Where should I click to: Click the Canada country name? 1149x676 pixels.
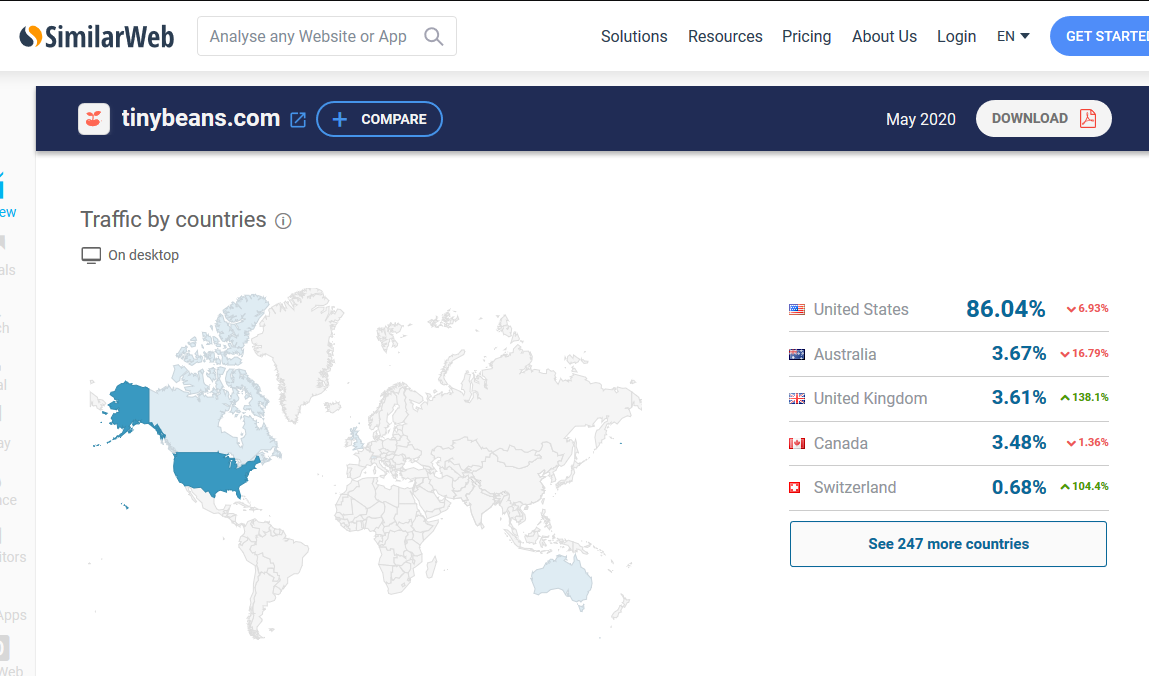(840, 443)
